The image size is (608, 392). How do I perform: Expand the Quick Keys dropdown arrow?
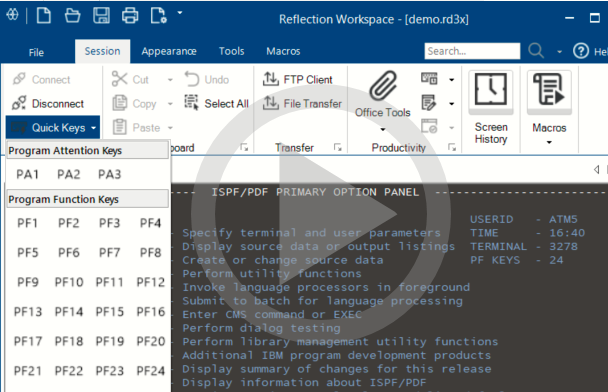coord(93,128)
